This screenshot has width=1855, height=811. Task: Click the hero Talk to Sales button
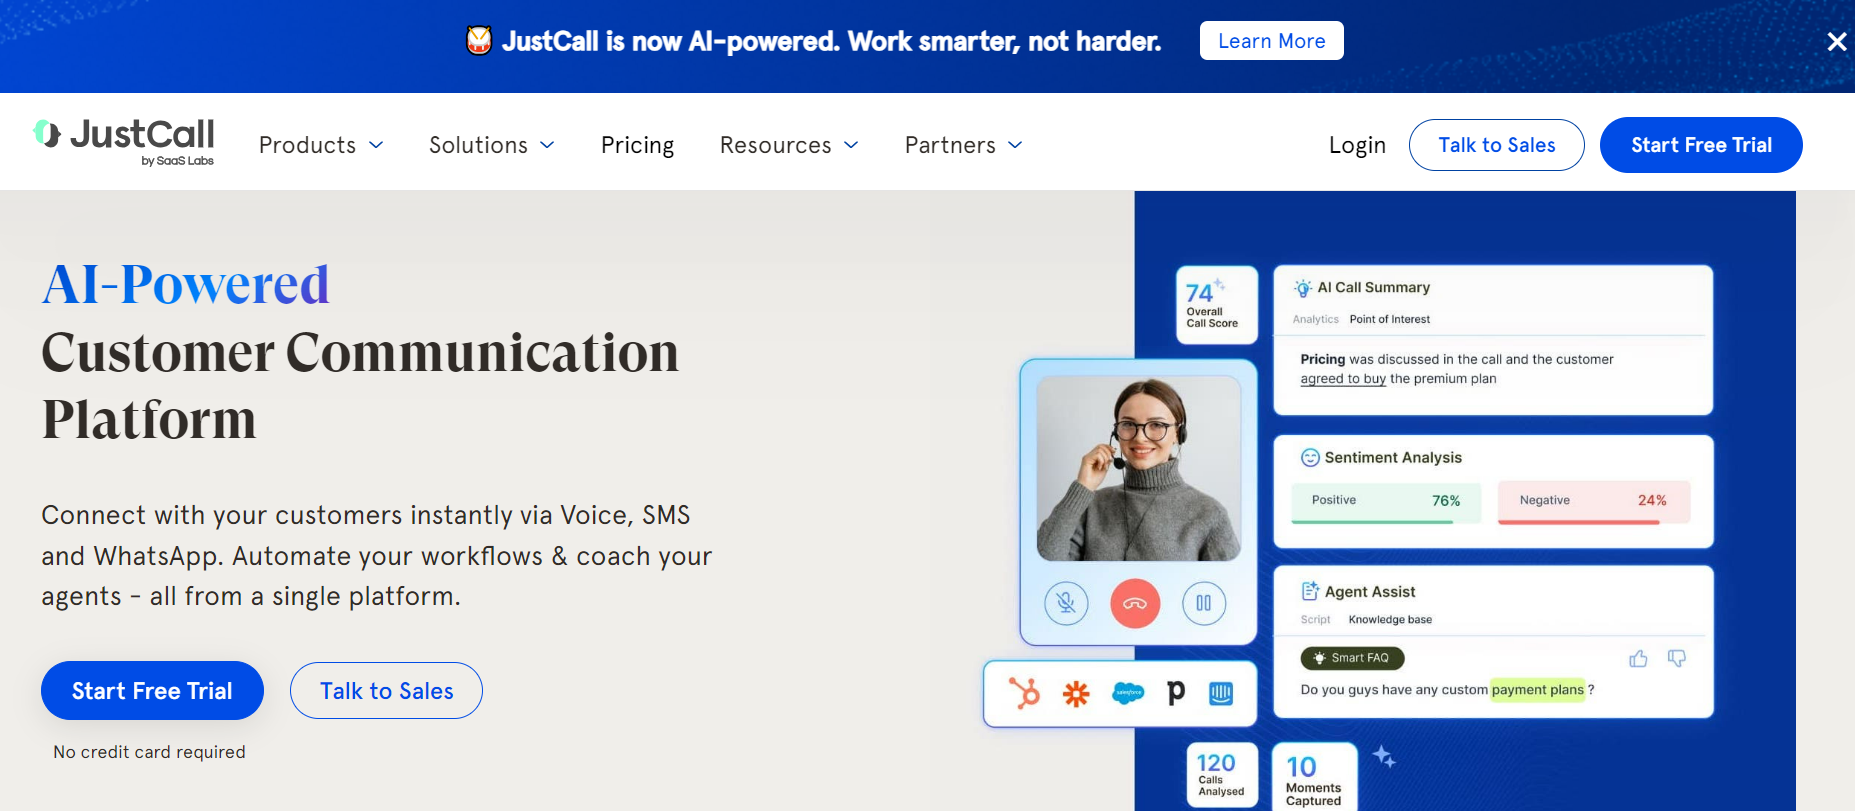pos(386,690)
